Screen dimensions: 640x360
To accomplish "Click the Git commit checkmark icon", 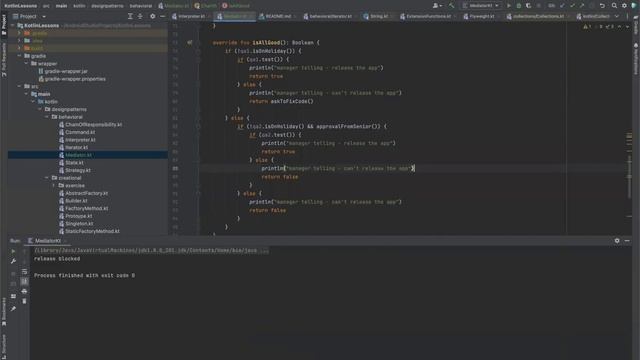I will 572,6.
